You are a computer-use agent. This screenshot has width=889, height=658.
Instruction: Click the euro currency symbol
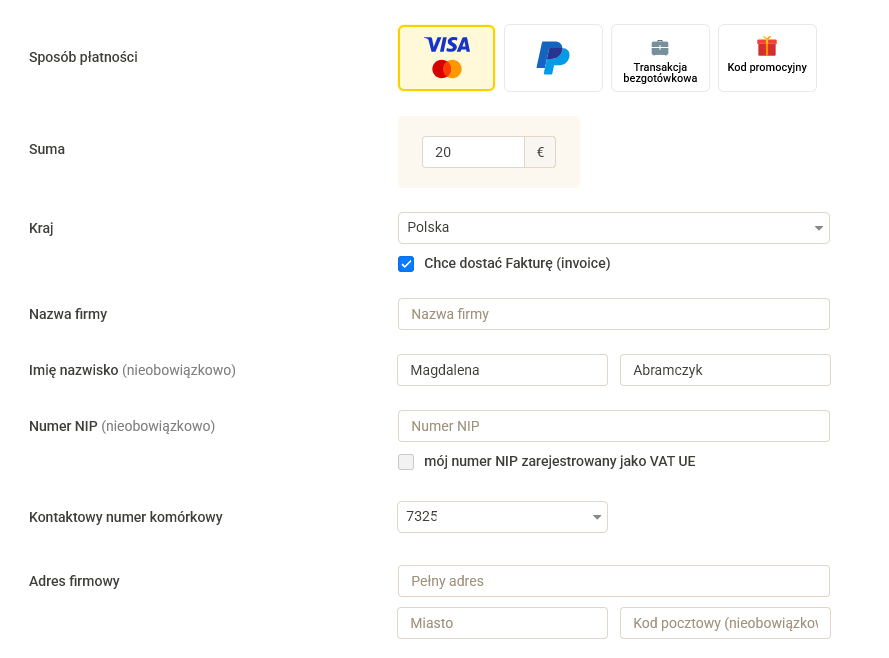(540, 152)
